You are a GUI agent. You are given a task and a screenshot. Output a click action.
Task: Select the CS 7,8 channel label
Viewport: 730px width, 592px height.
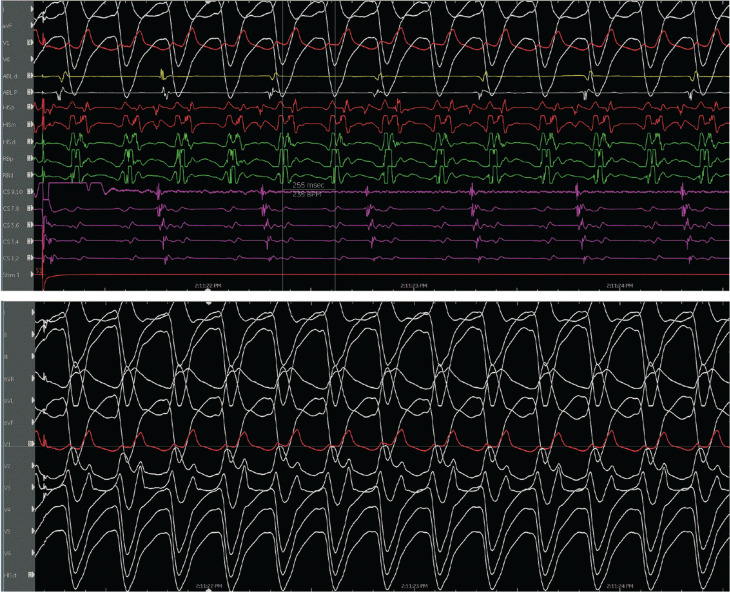[x=11, y=209]
